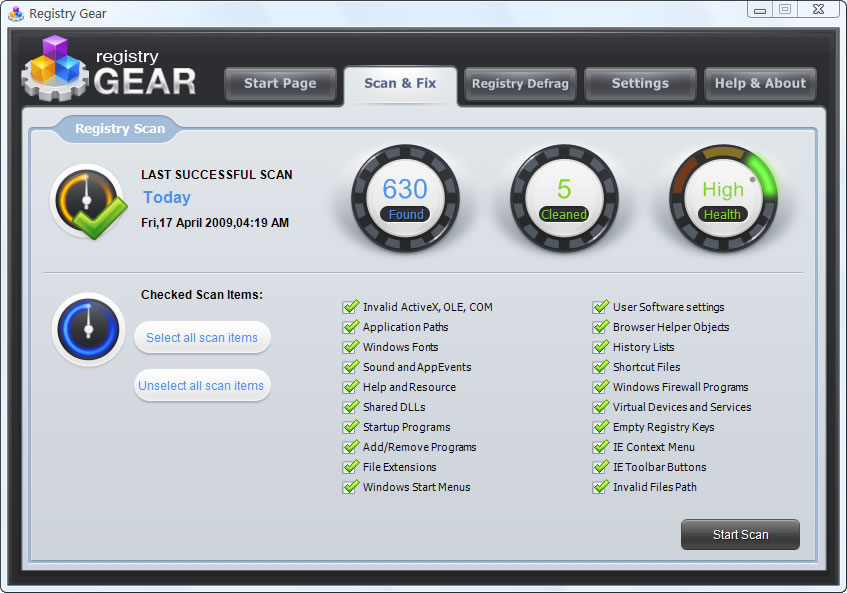Uncheck Invalid ActiveX, OLE, COM
The image size is (847, 593).
351,307
